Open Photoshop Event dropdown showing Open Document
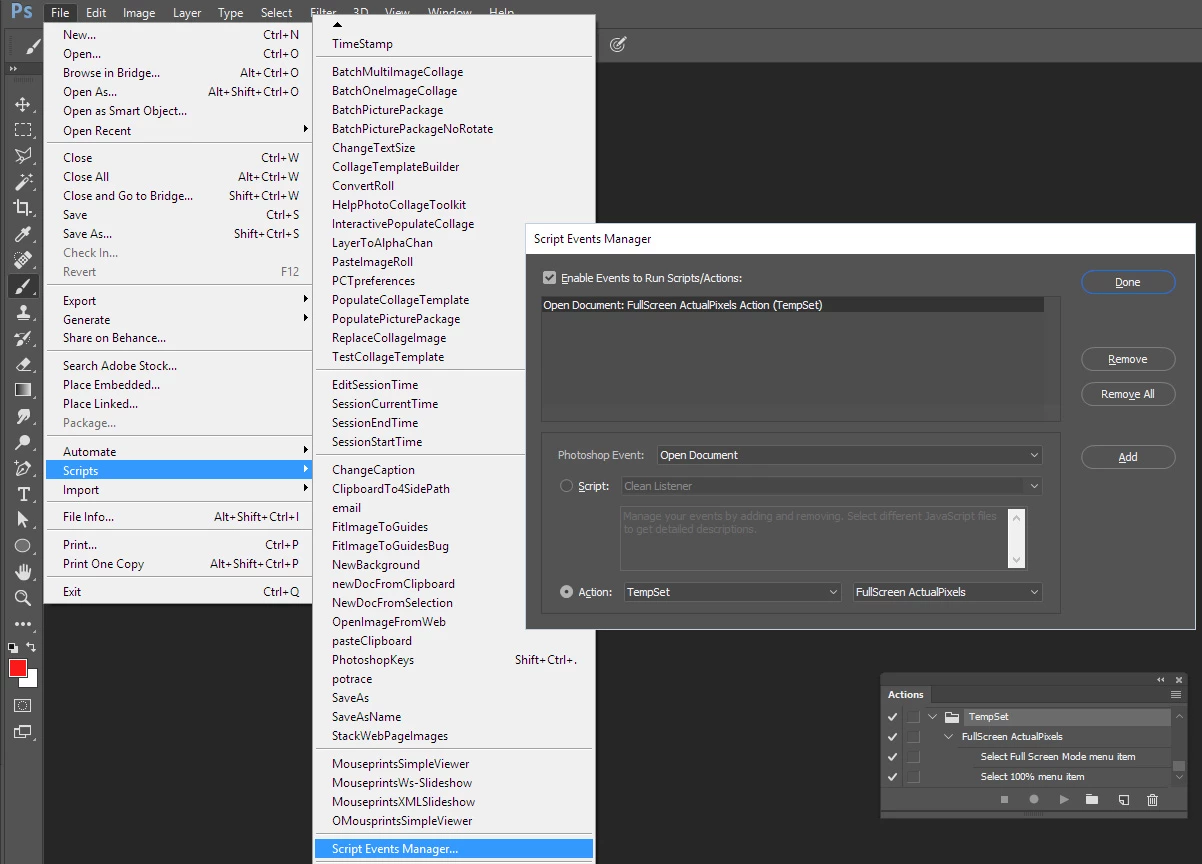The width and height of the screenshot is (1202, 864). pos(850,455)
